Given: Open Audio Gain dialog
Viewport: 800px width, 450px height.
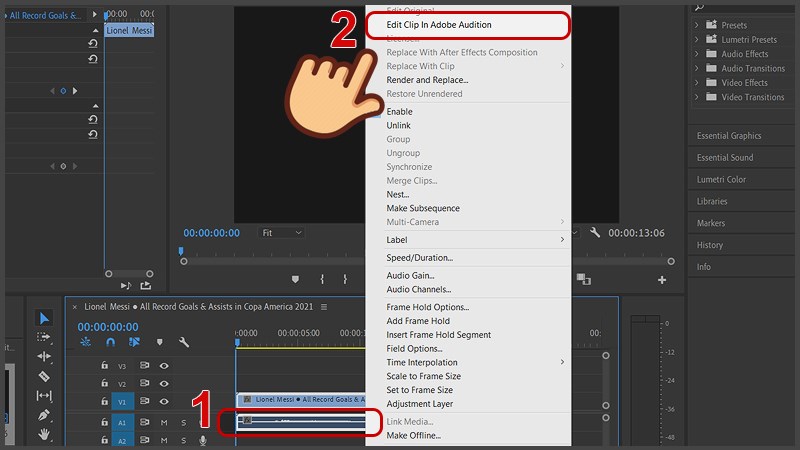Looking at the screenshot, I should pyautogui.click(x=410, y=276).
